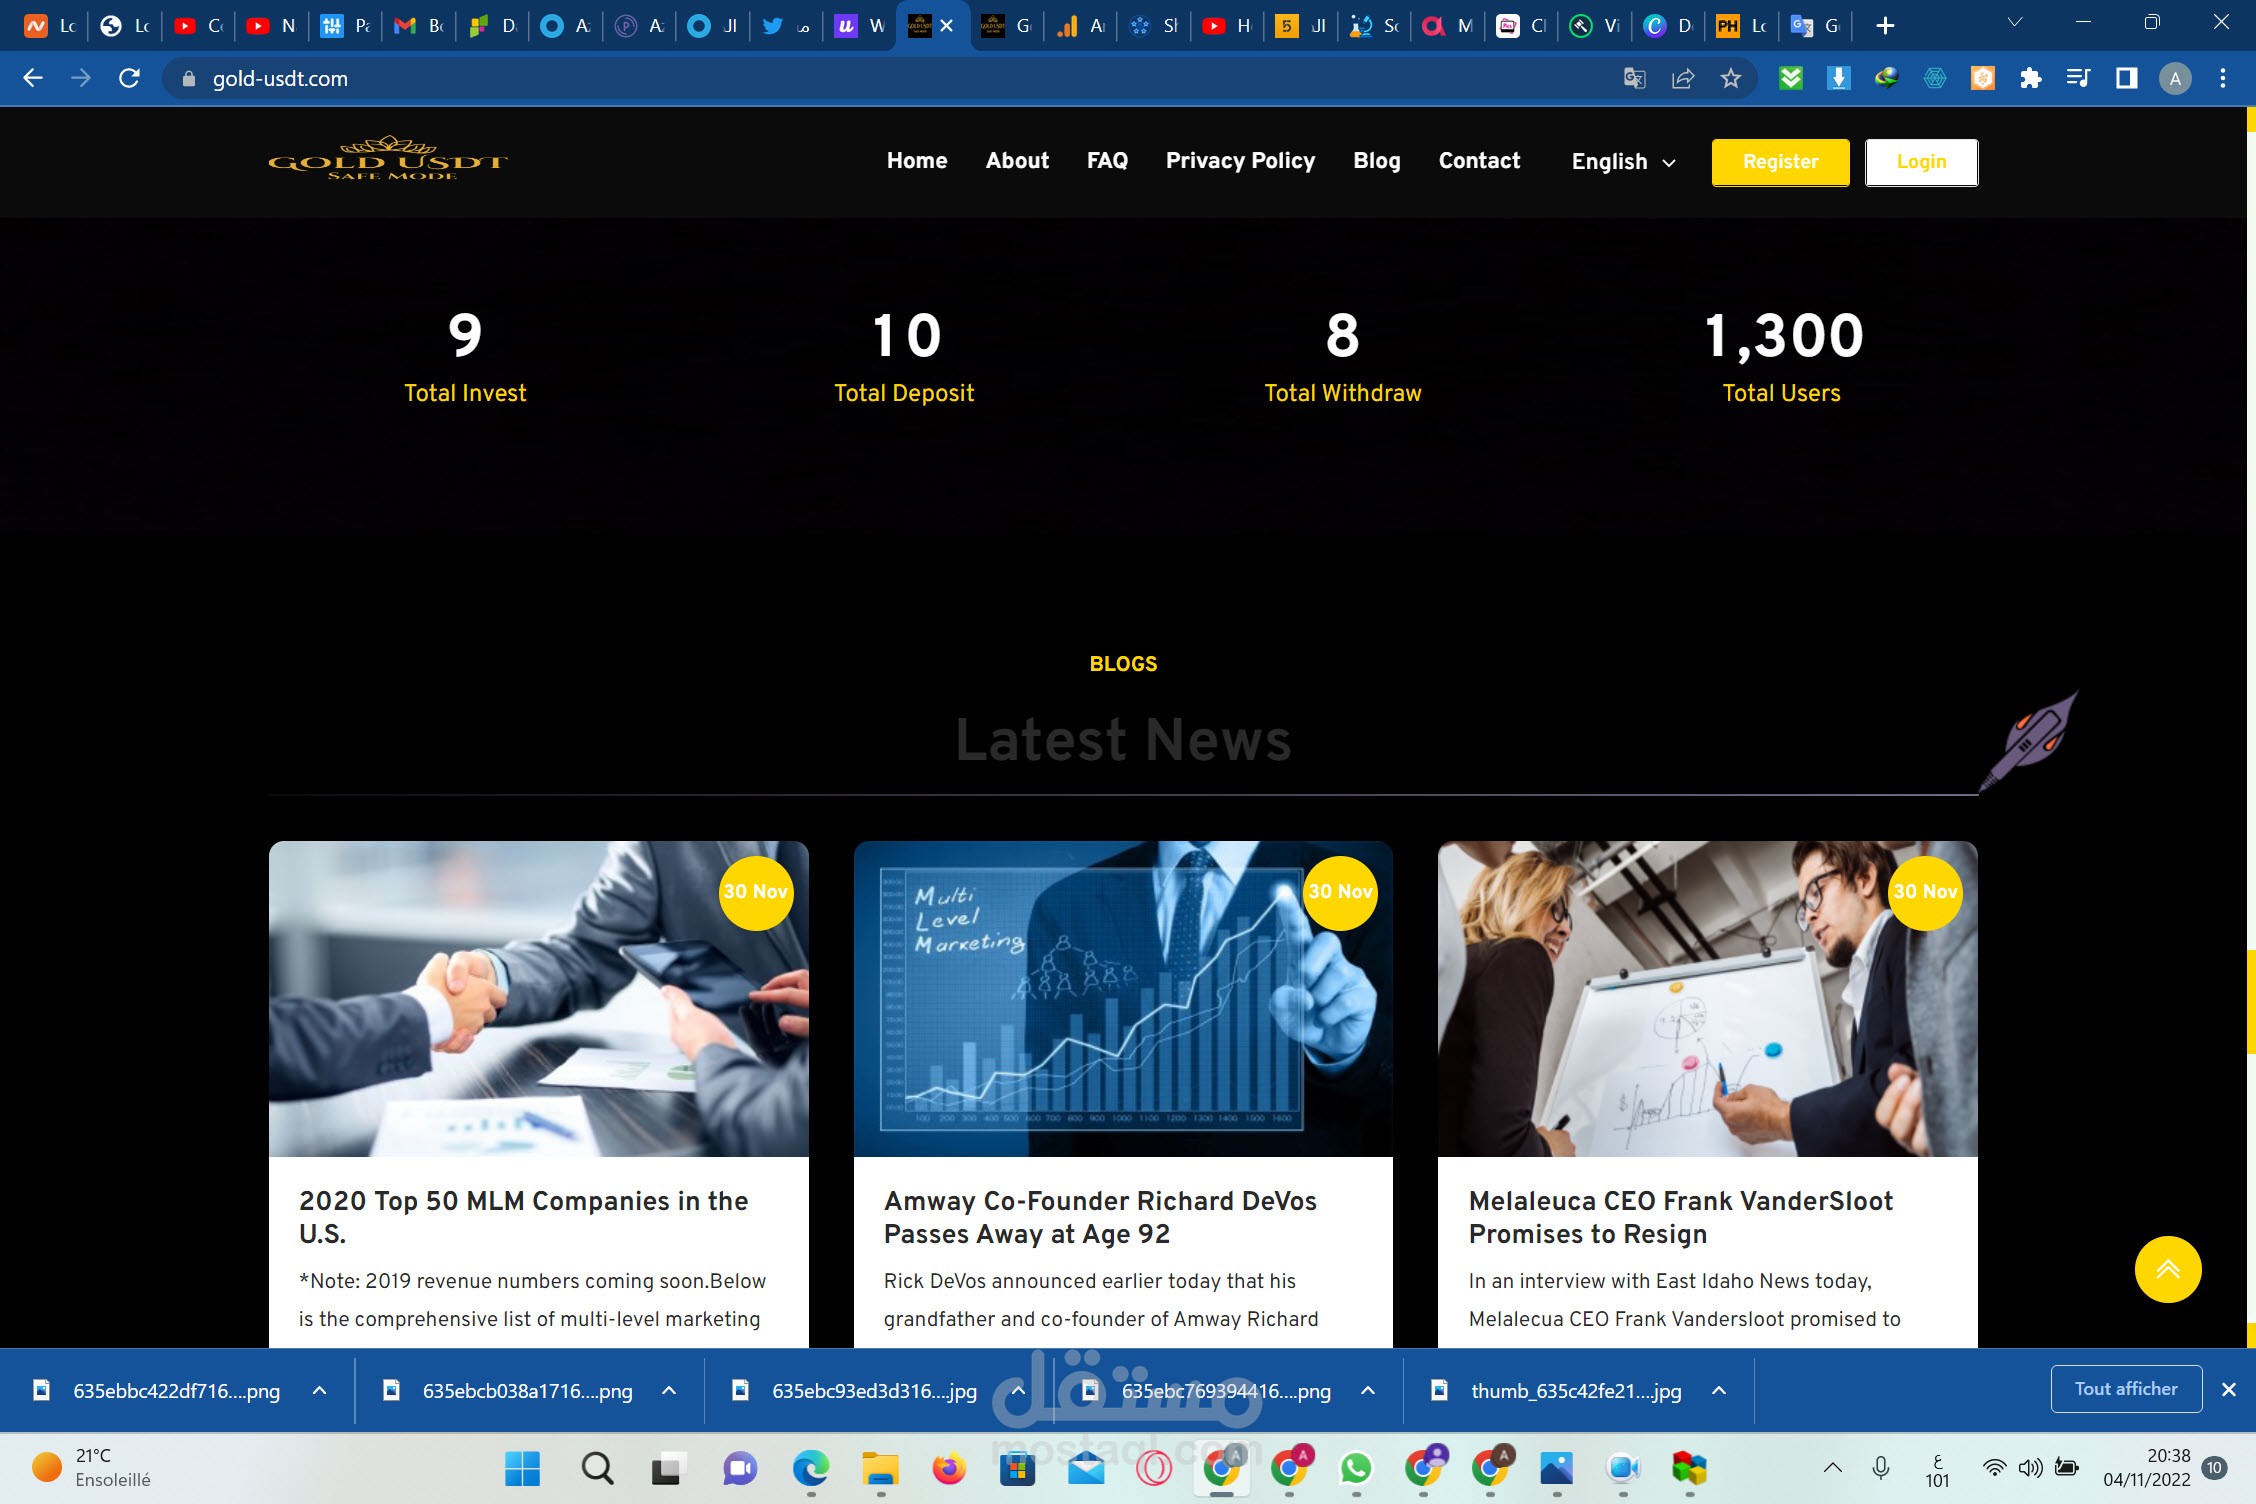Click the yellow Register button
The height and width of the screenshot is (1504, 2256).
[1780, 162]
